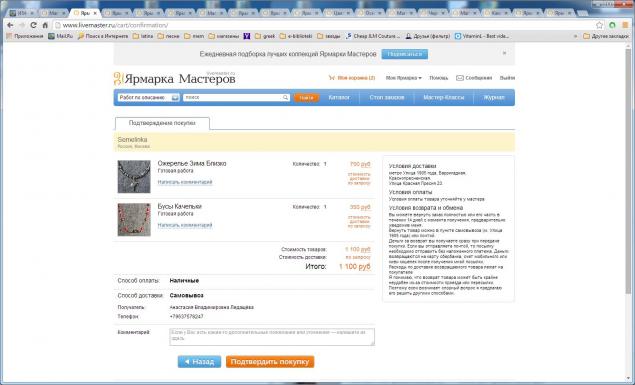Click the browser back arrow
The image size is (635, 385).
pyautogui.click(x=11, y=25)
